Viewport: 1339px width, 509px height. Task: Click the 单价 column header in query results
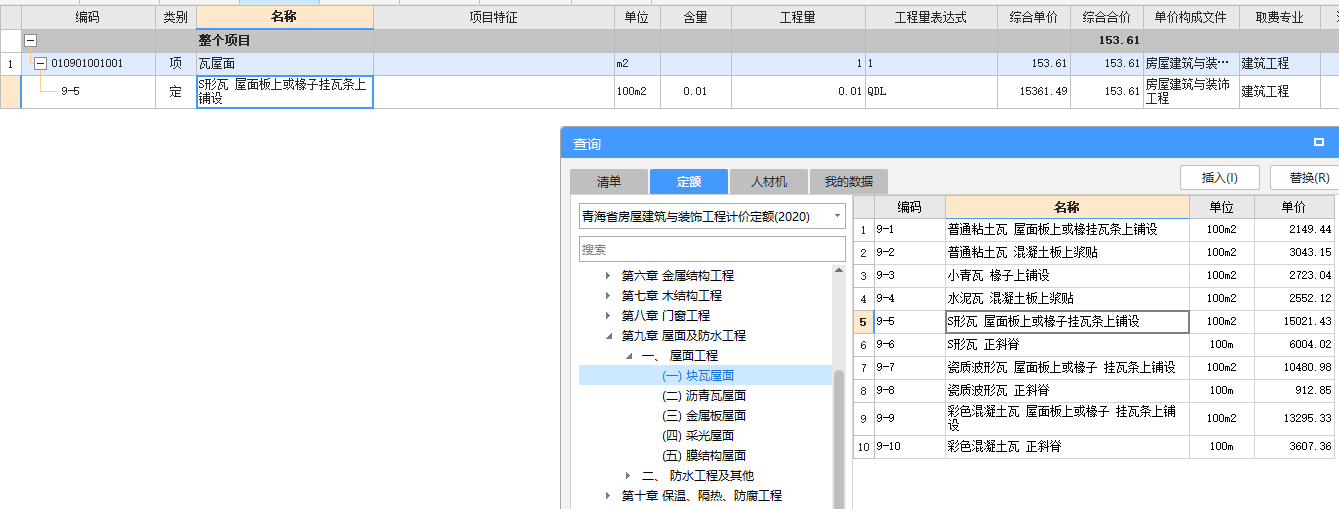(x=1293, y=207)
